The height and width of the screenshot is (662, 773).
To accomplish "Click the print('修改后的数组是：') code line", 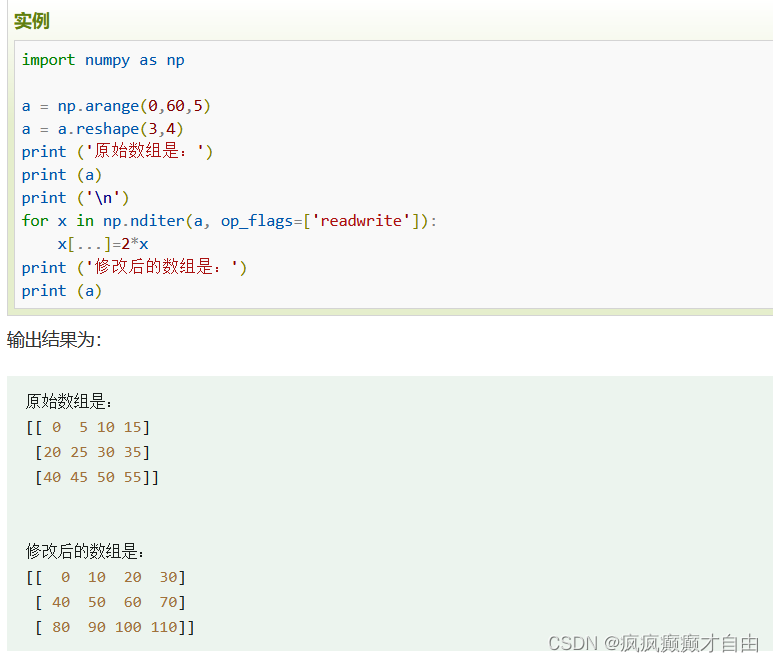I will coord(134,267).
